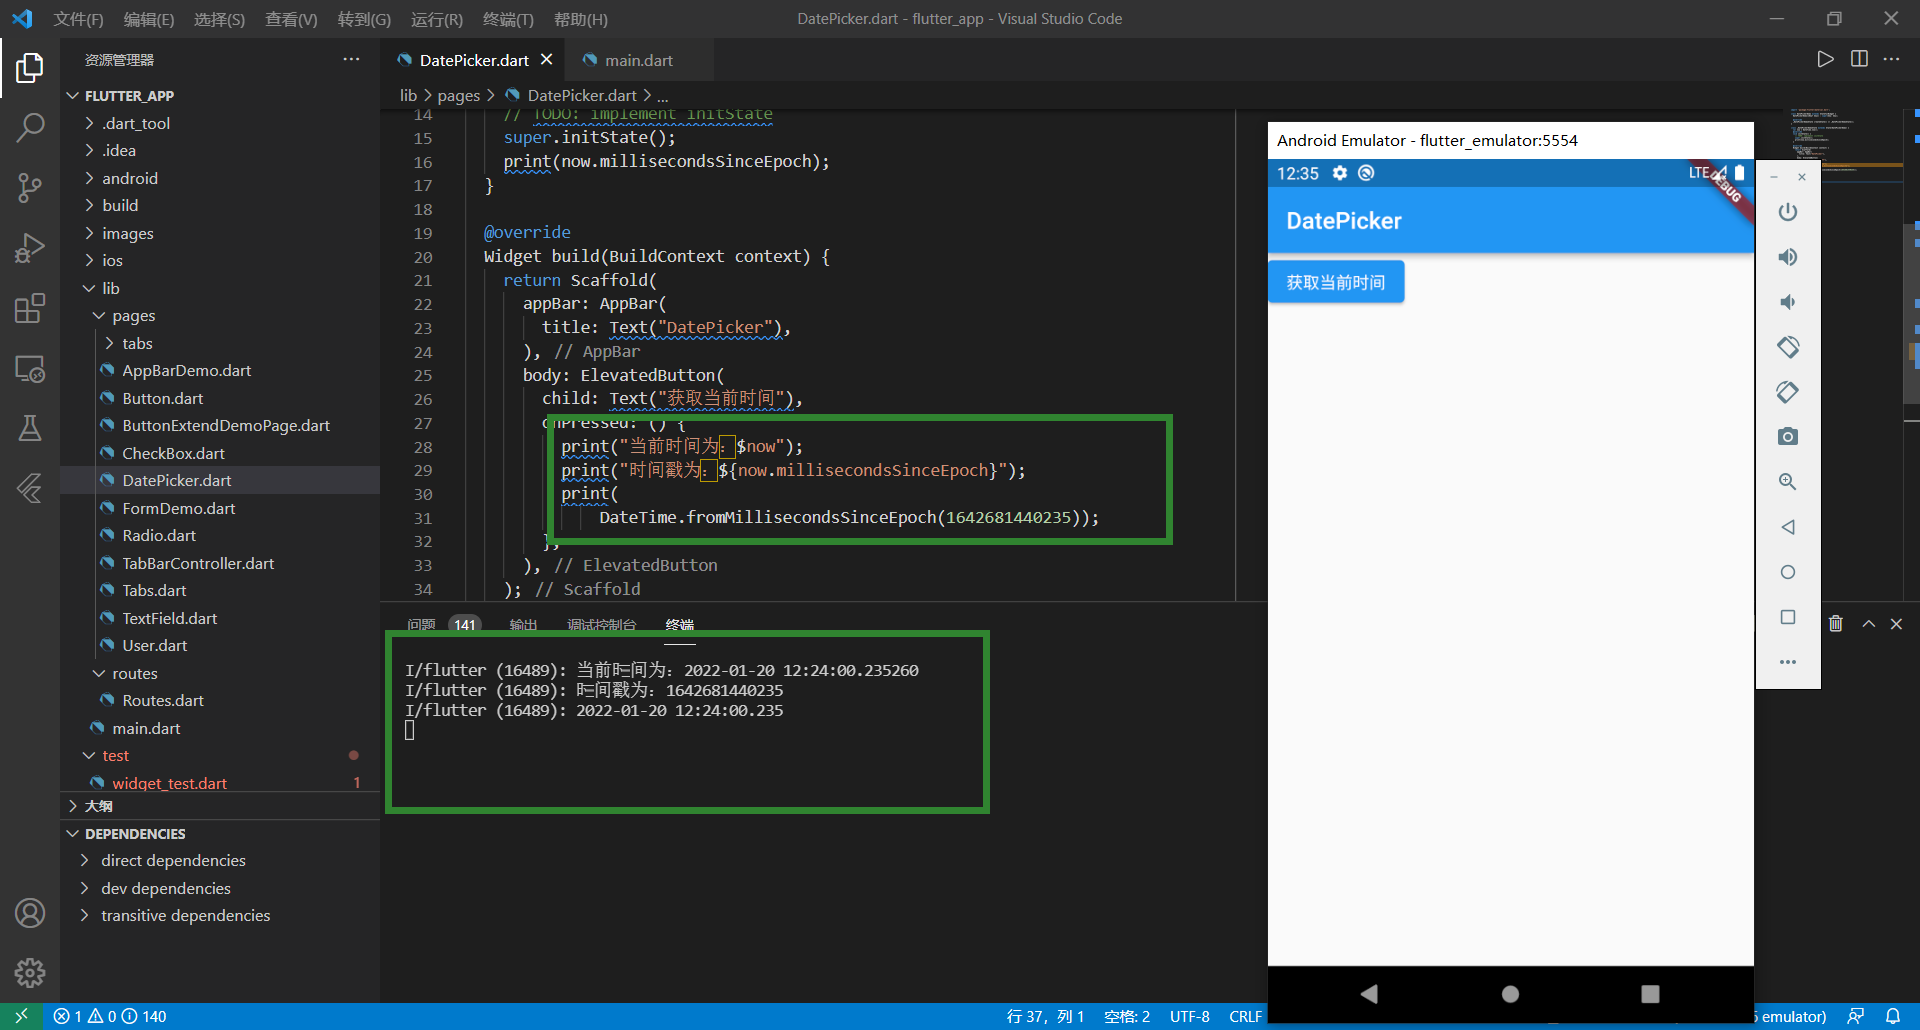Open the 终端(T) menu
This screenshot has width=1920, height=1030.
(x=508, y=19)
